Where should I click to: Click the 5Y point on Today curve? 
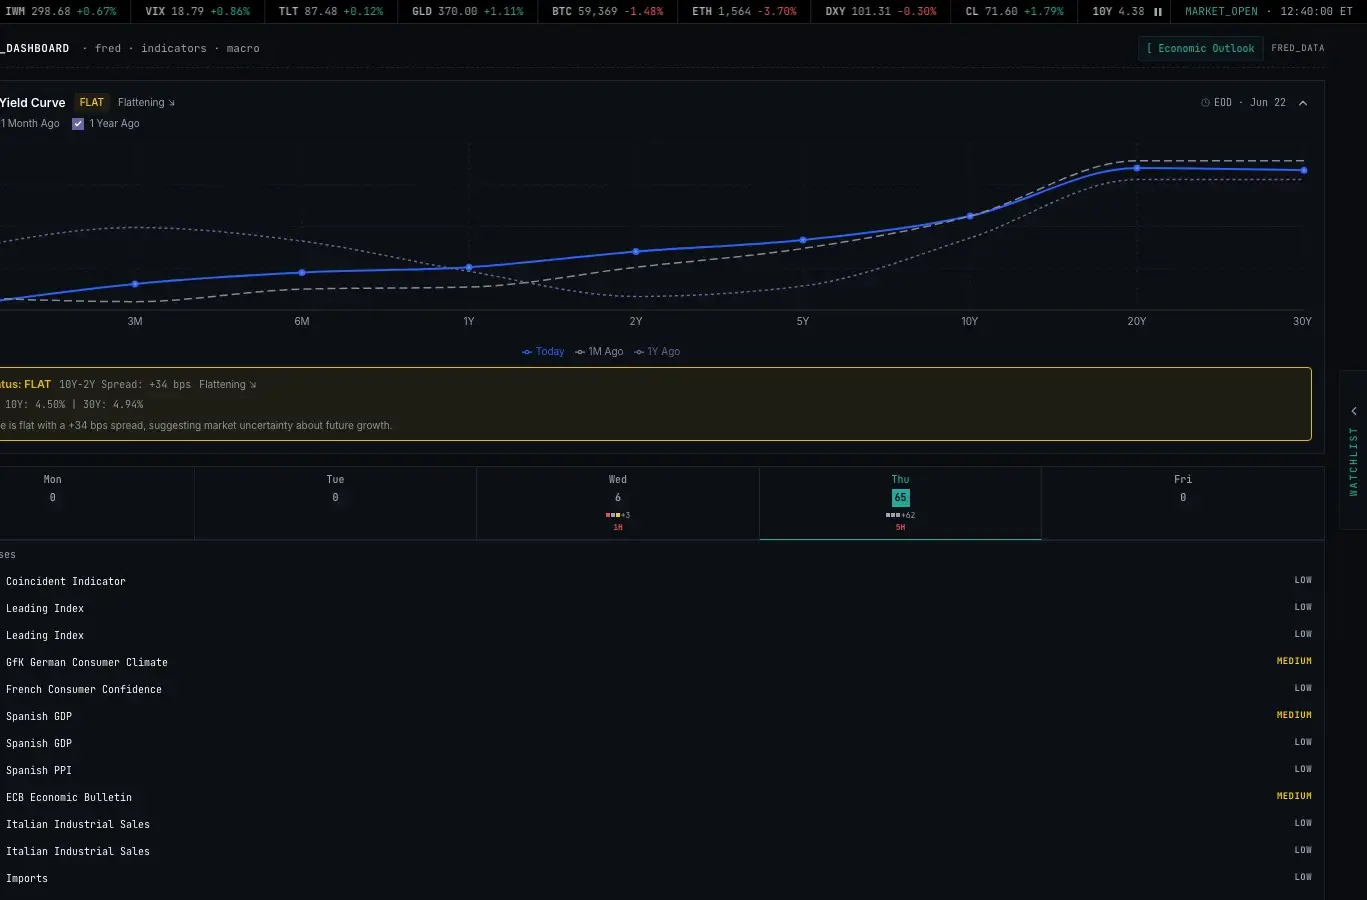coord(803,240)
